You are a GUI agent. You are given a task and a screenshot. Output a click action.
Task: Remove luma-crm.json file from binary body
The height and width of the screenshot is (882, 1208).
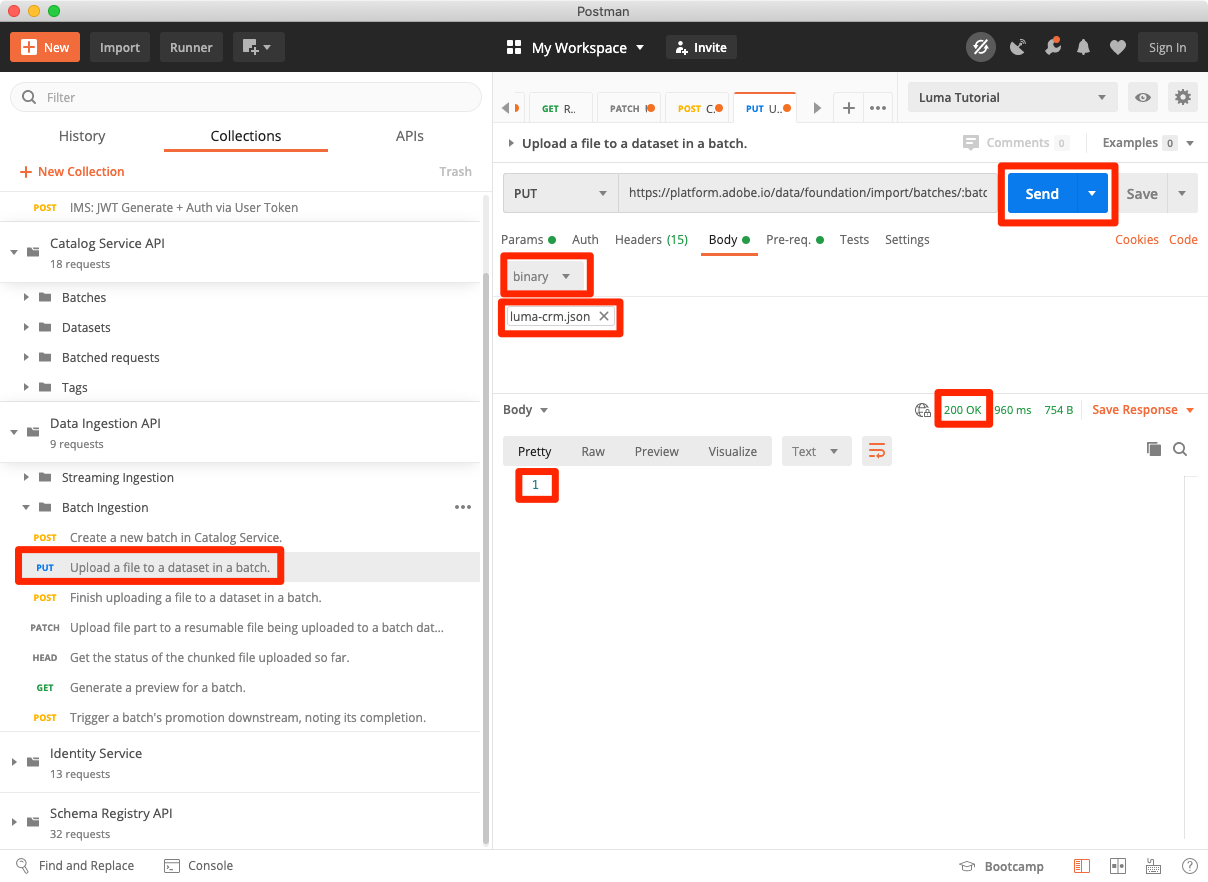tap(604, 315)
